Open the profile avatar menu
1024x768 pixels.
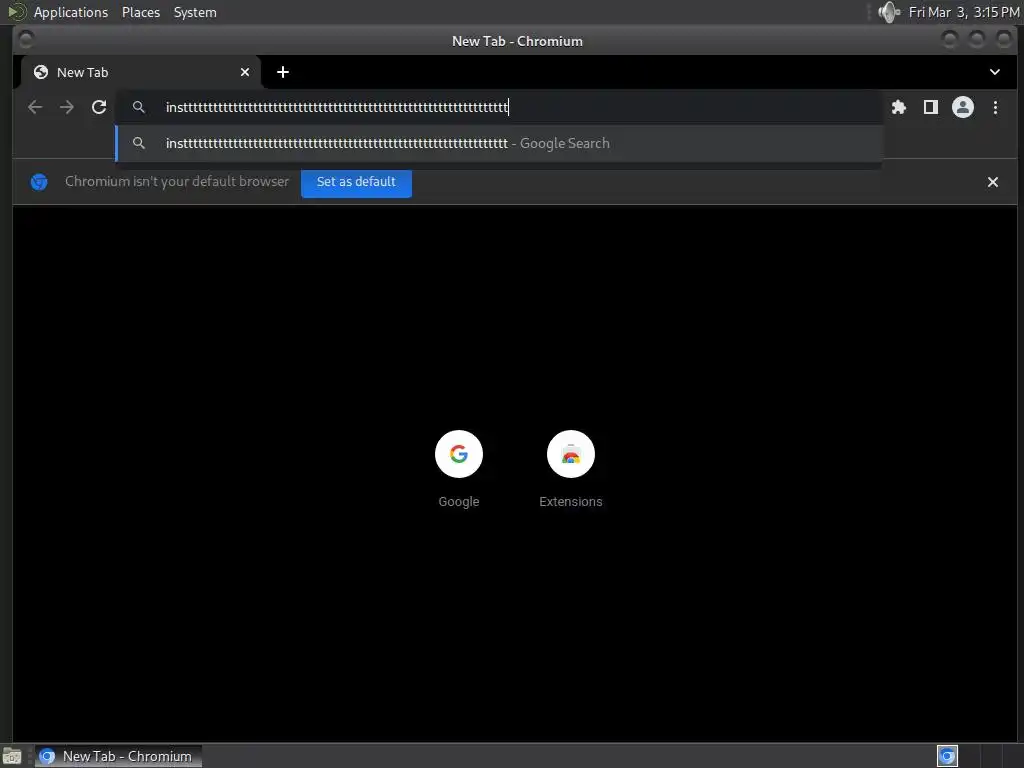tap(963, 107)
